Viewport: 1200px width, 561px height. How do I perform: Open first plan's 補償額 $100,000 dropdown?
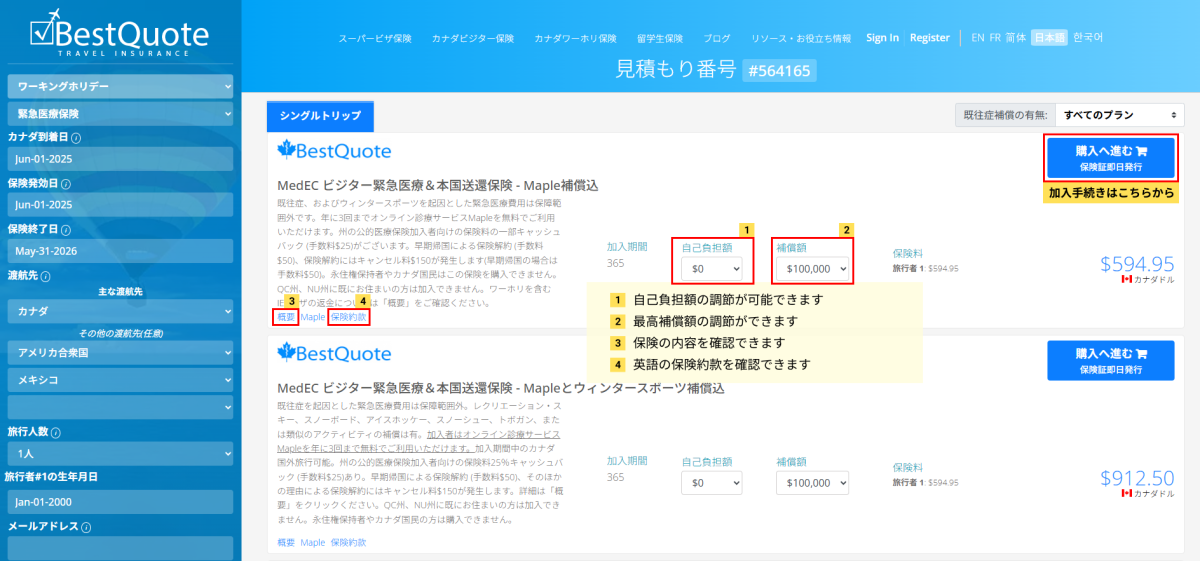811,269
